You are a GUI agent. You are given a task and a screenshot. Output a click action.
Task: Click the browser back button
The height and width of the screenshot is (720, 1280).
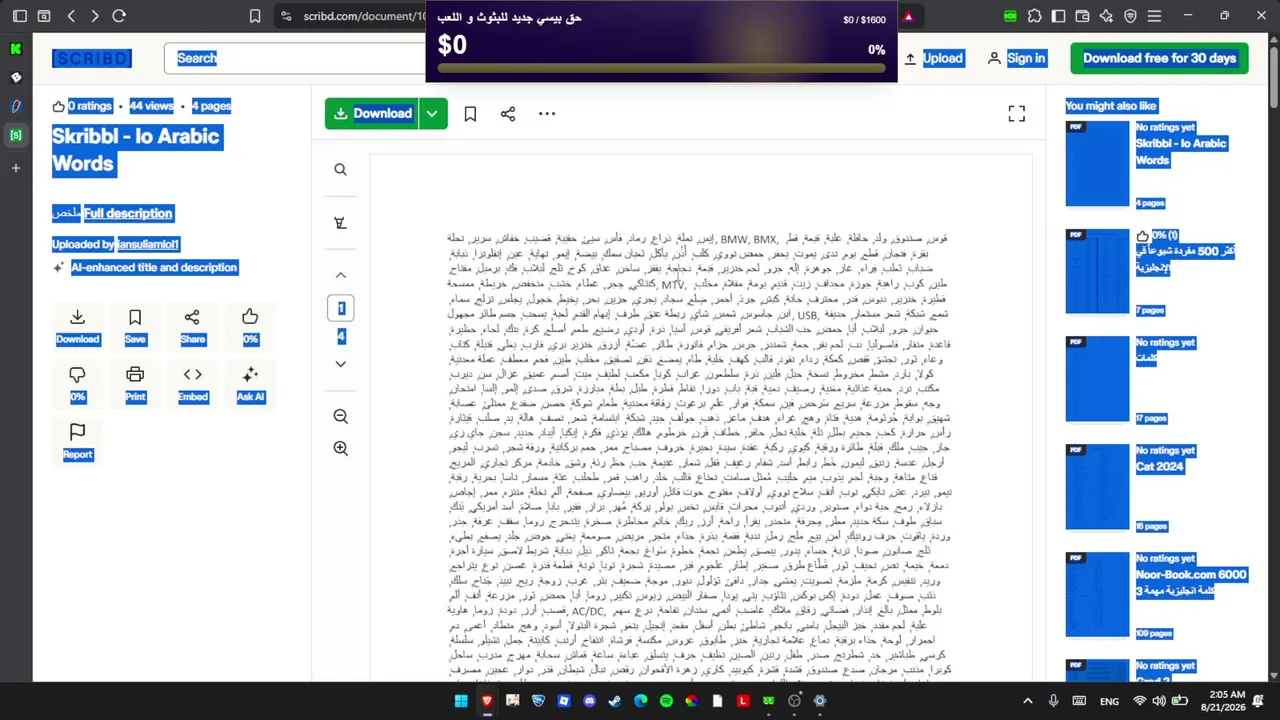pyautogui.click(x=71, y=16)
